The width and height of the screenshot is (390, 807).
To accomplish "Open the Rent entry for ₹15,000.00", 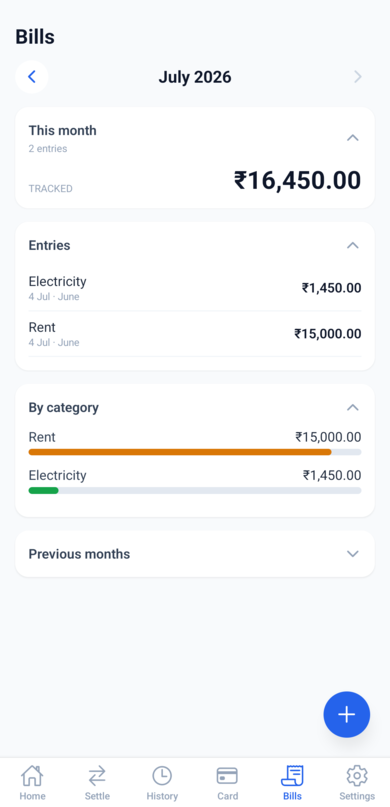I will click(195, 334).
